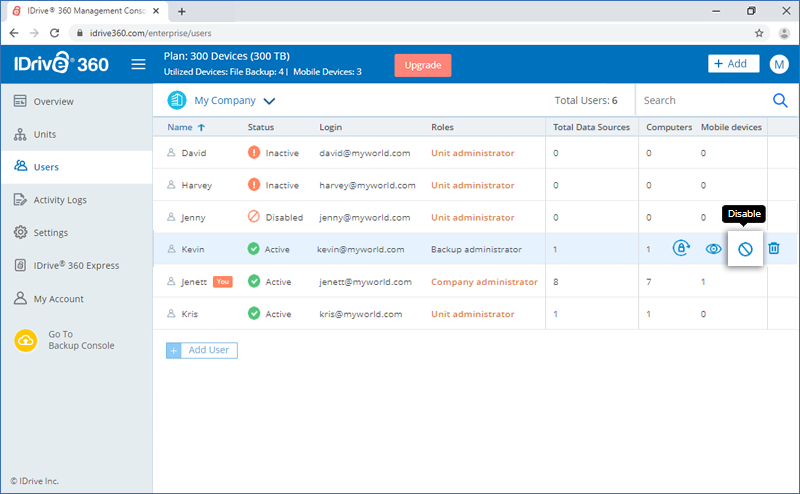Open IDrive 360 Express in the sidebar

point(77,265)
